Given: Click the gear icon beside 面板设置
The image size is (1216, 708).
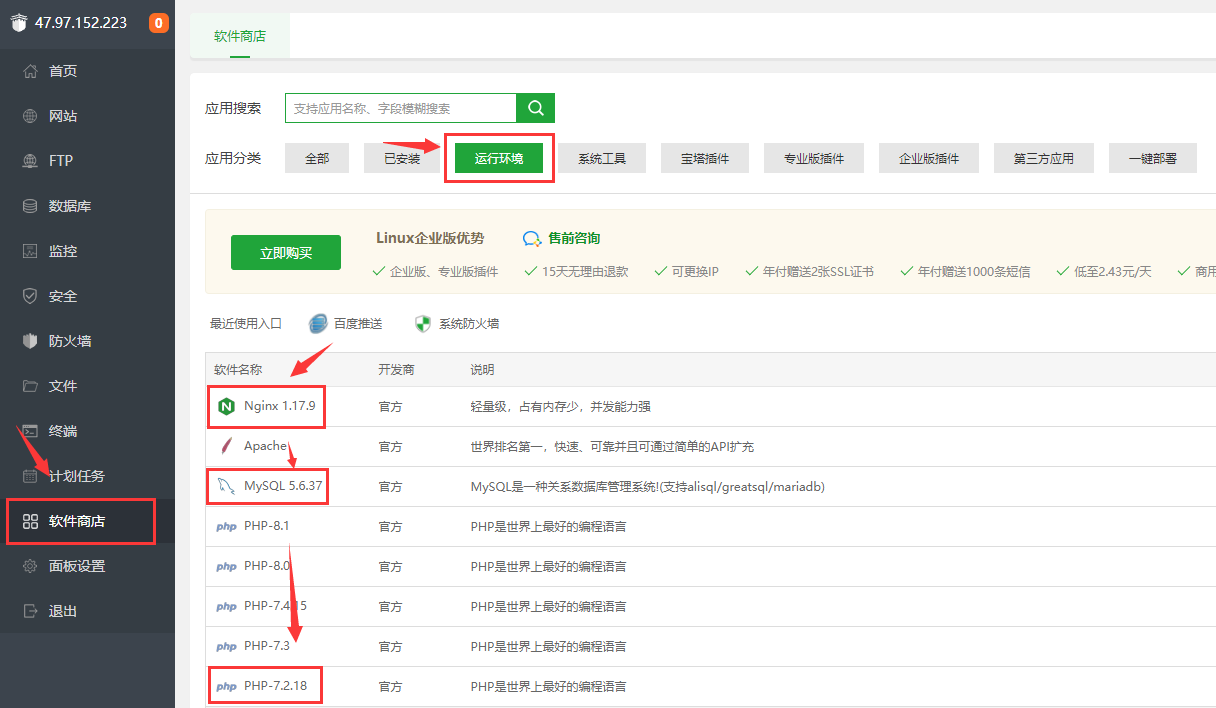Looking at the screenshot, I should [x=30, y=566].
